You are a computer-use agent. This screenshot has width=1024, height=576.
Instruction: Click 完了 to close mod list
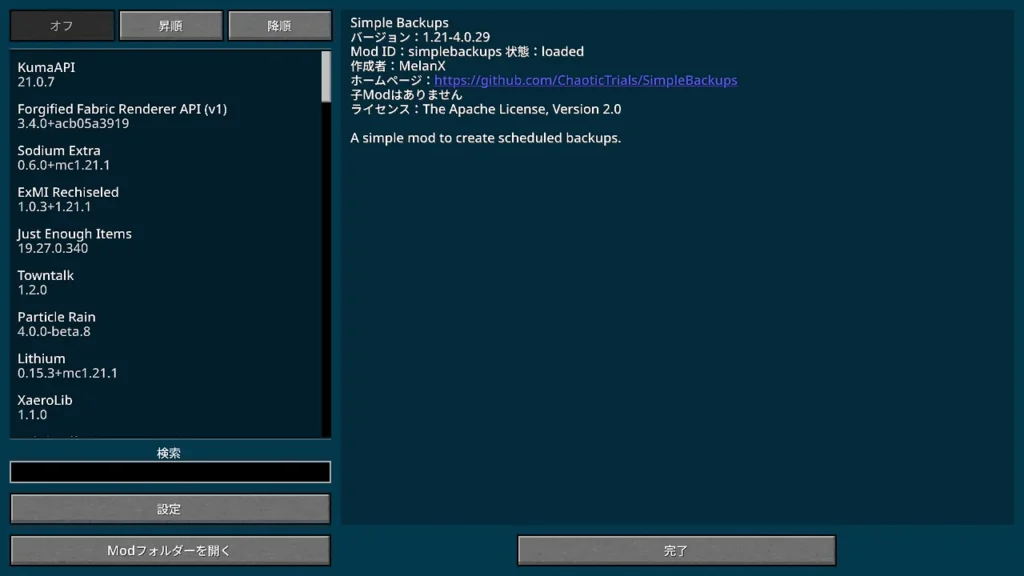(x=676, y=550)
